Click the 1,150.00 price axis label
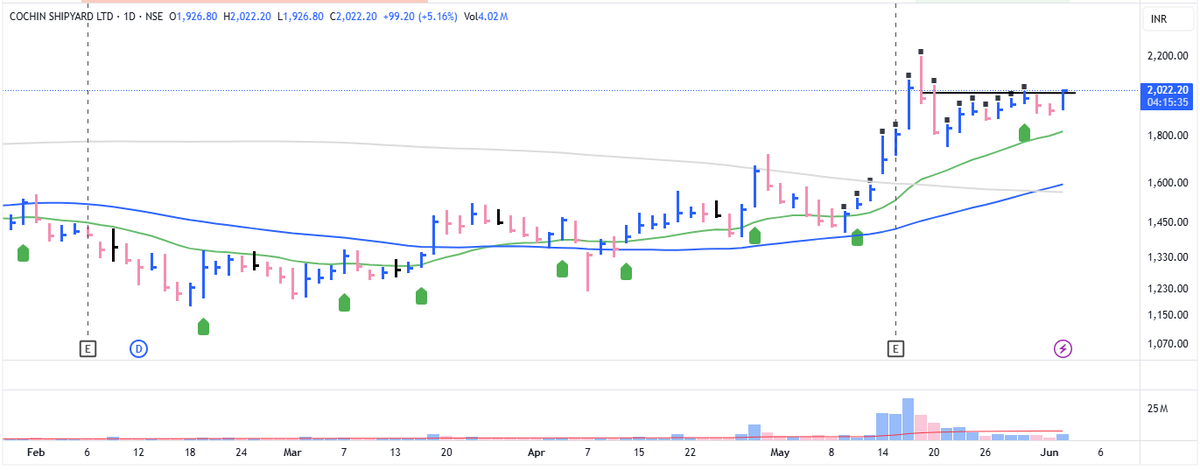 [1168, 316]
